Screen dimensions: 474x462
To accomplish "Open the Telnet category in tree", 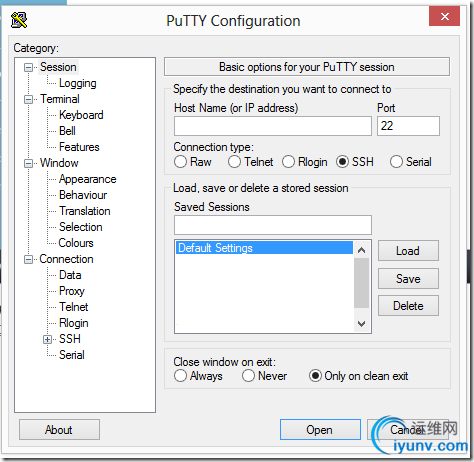I will (74, 307).
